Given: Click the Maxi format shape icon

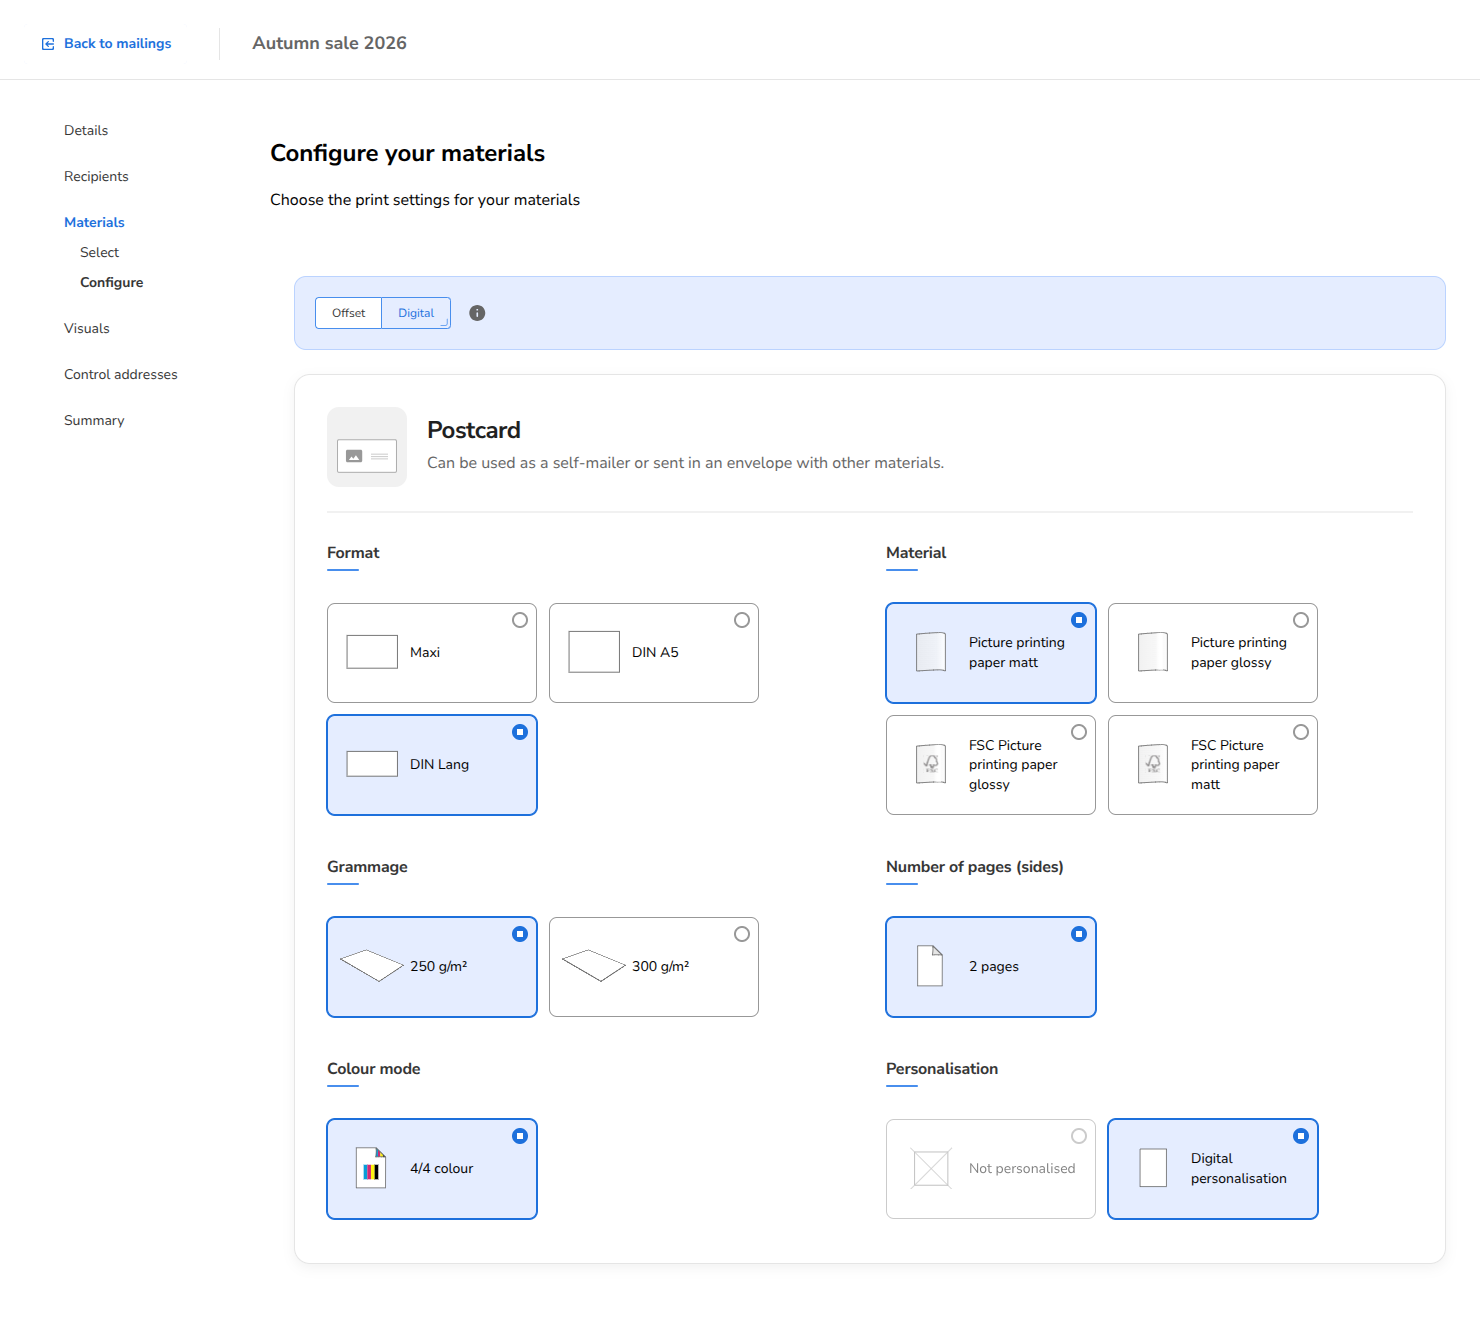Looking at the screenshot, I should pos(372,652).
